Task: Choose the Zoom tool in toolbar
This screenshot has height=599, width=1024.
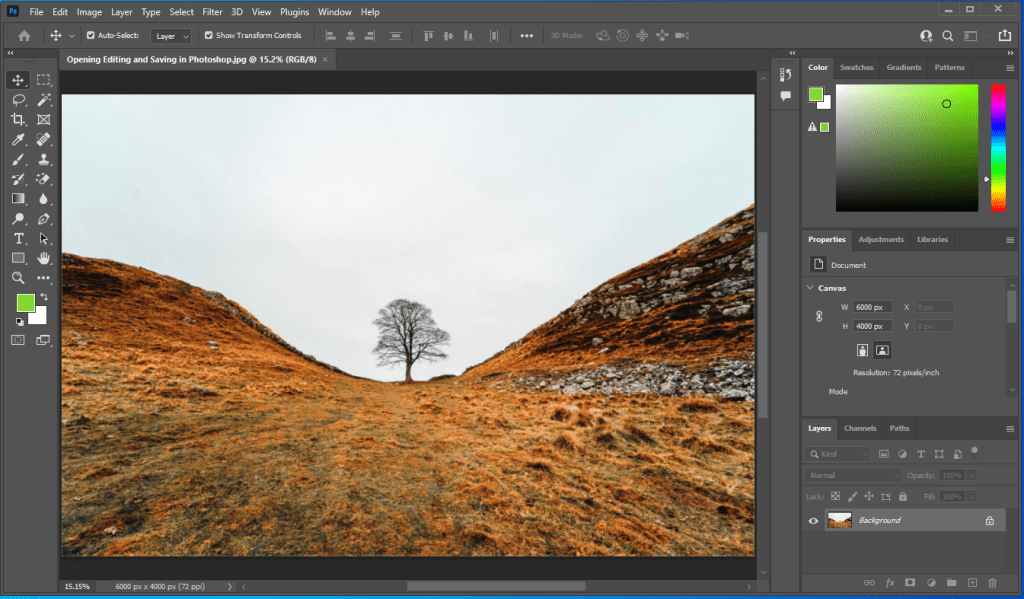Action: tap(18, 278)
